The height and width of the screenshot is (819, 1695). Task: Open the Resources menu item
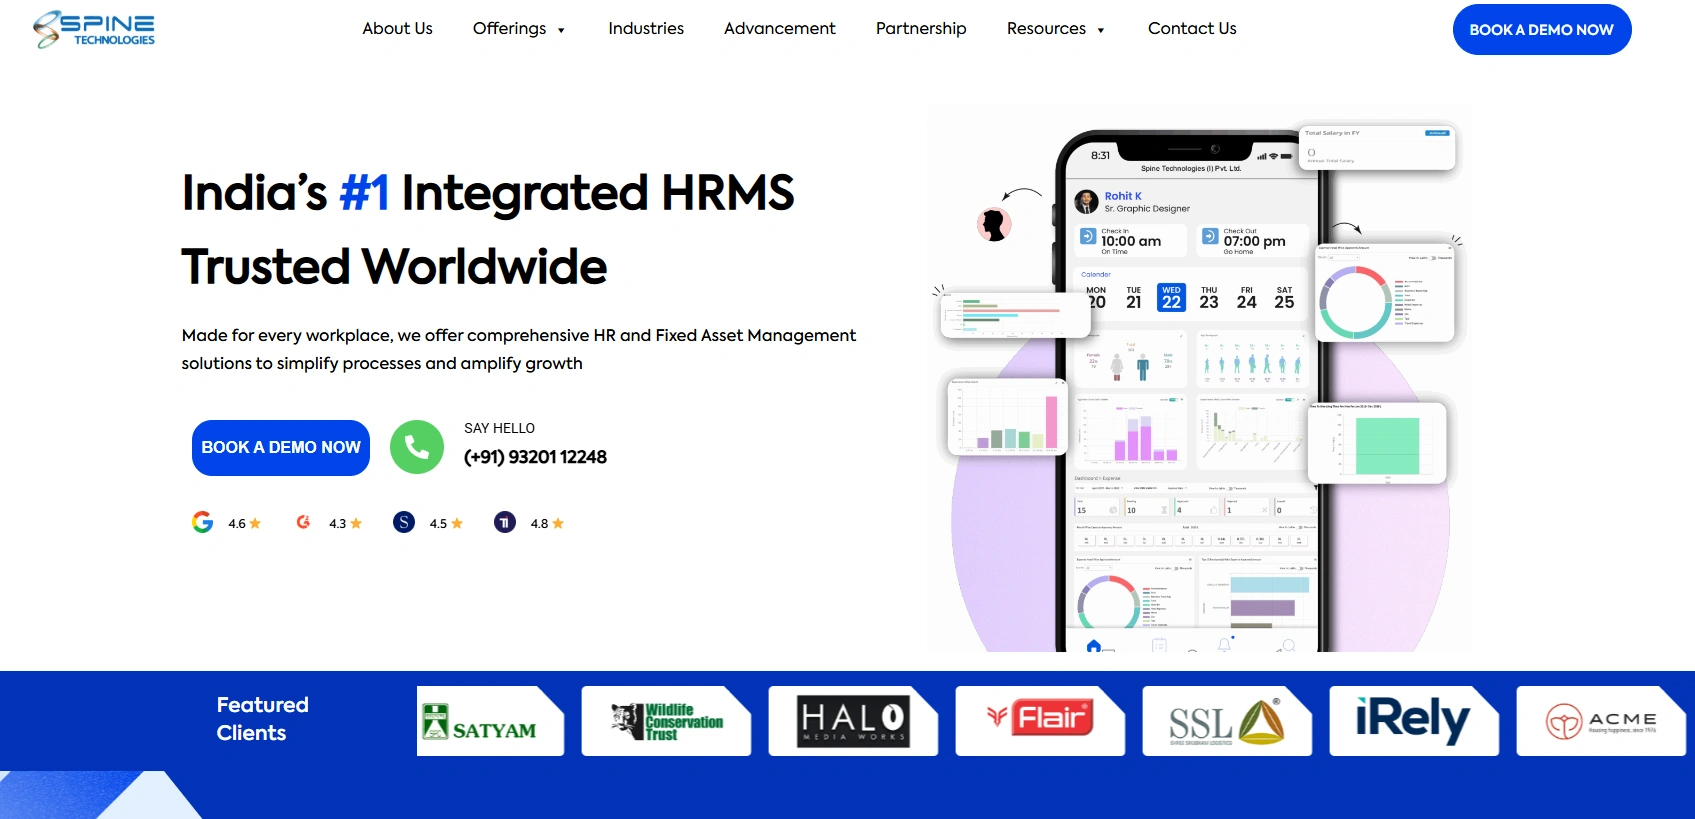(x=1046, y=29)
